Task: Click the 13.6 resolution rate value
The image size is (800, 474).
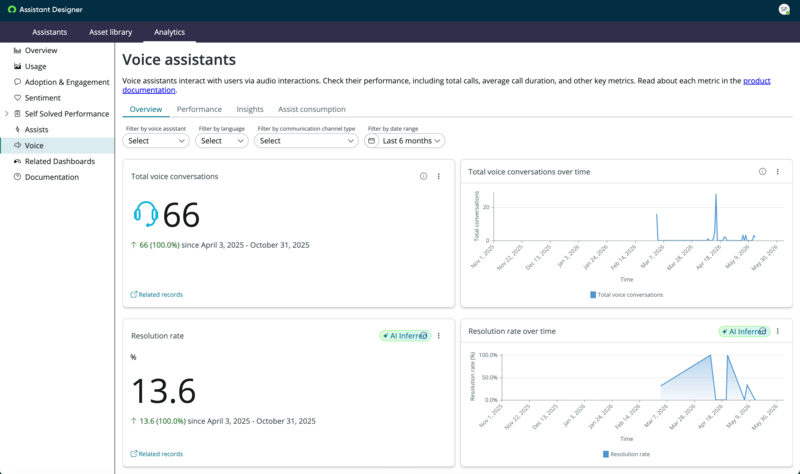Action: pos(163,391)
